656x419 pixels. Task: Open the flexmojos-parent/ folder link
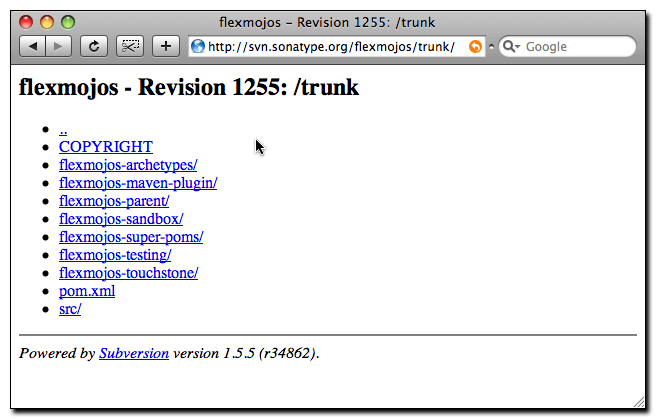click(114, 201)
